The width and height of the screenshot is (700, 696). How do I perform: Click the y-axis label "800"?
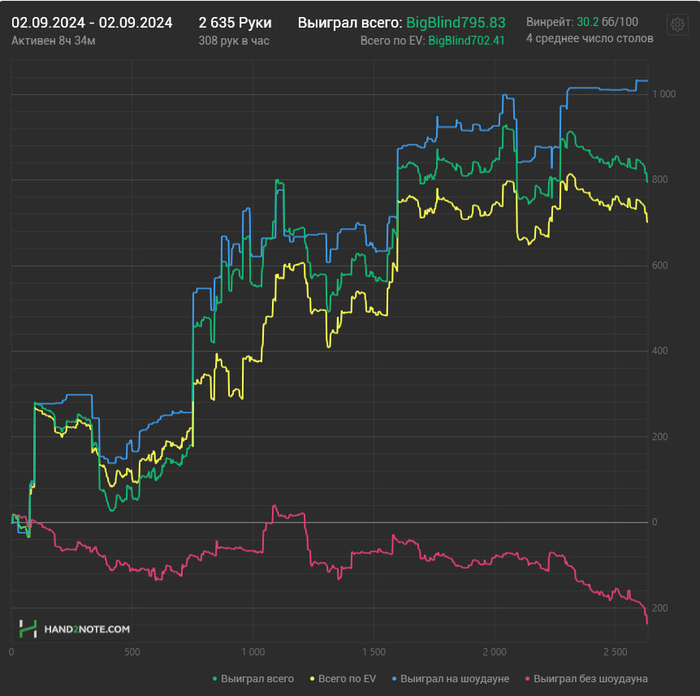pos(660,179)
